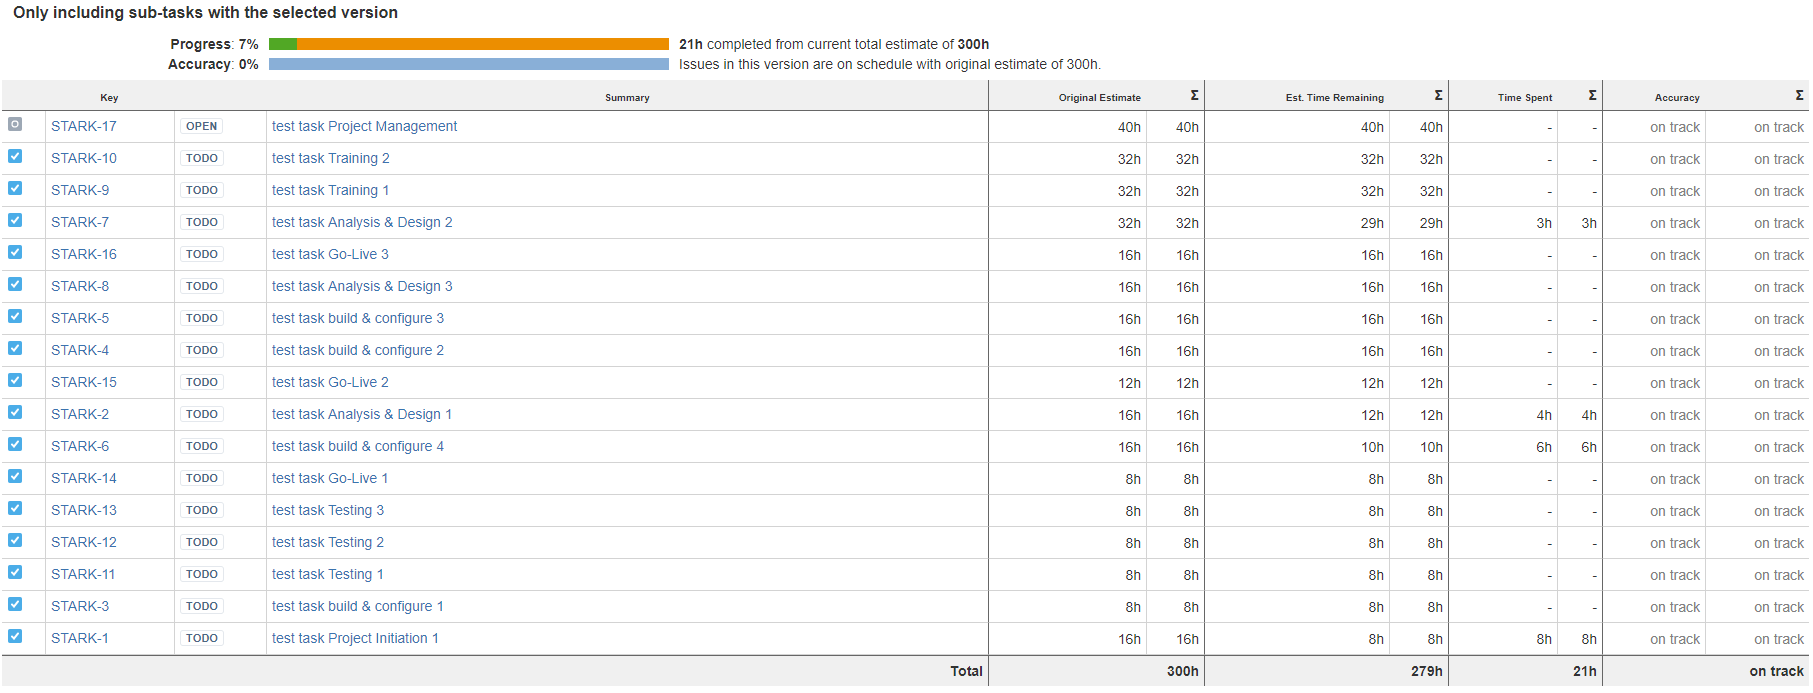Select the 300h total original estimate cell

click(x=1182, y=671)
